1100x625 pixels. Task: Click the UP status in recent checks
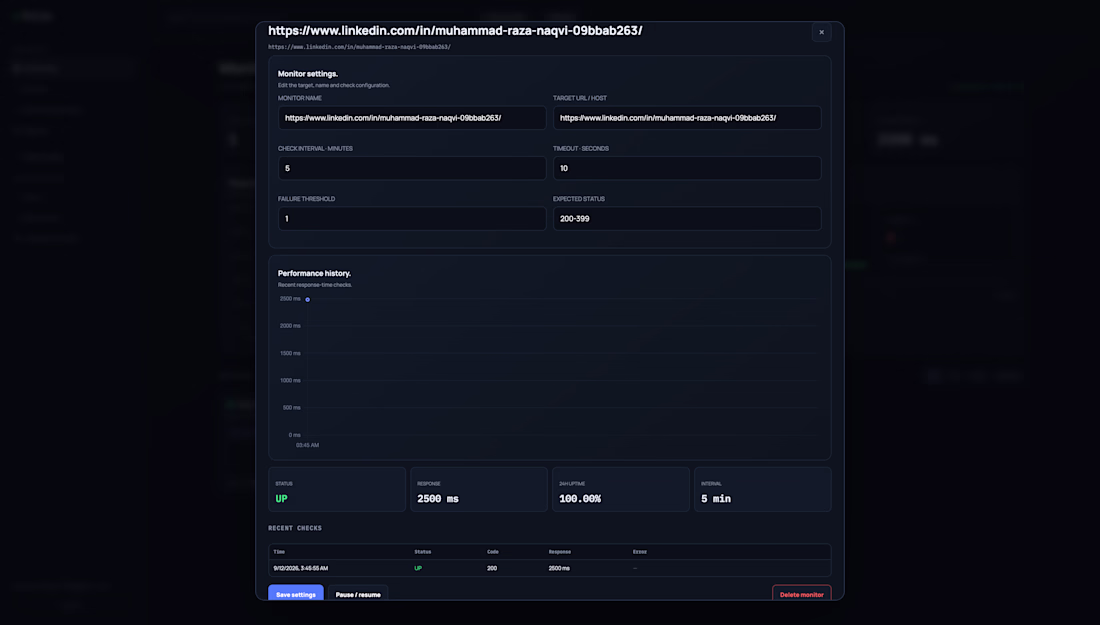coord(418,568)
